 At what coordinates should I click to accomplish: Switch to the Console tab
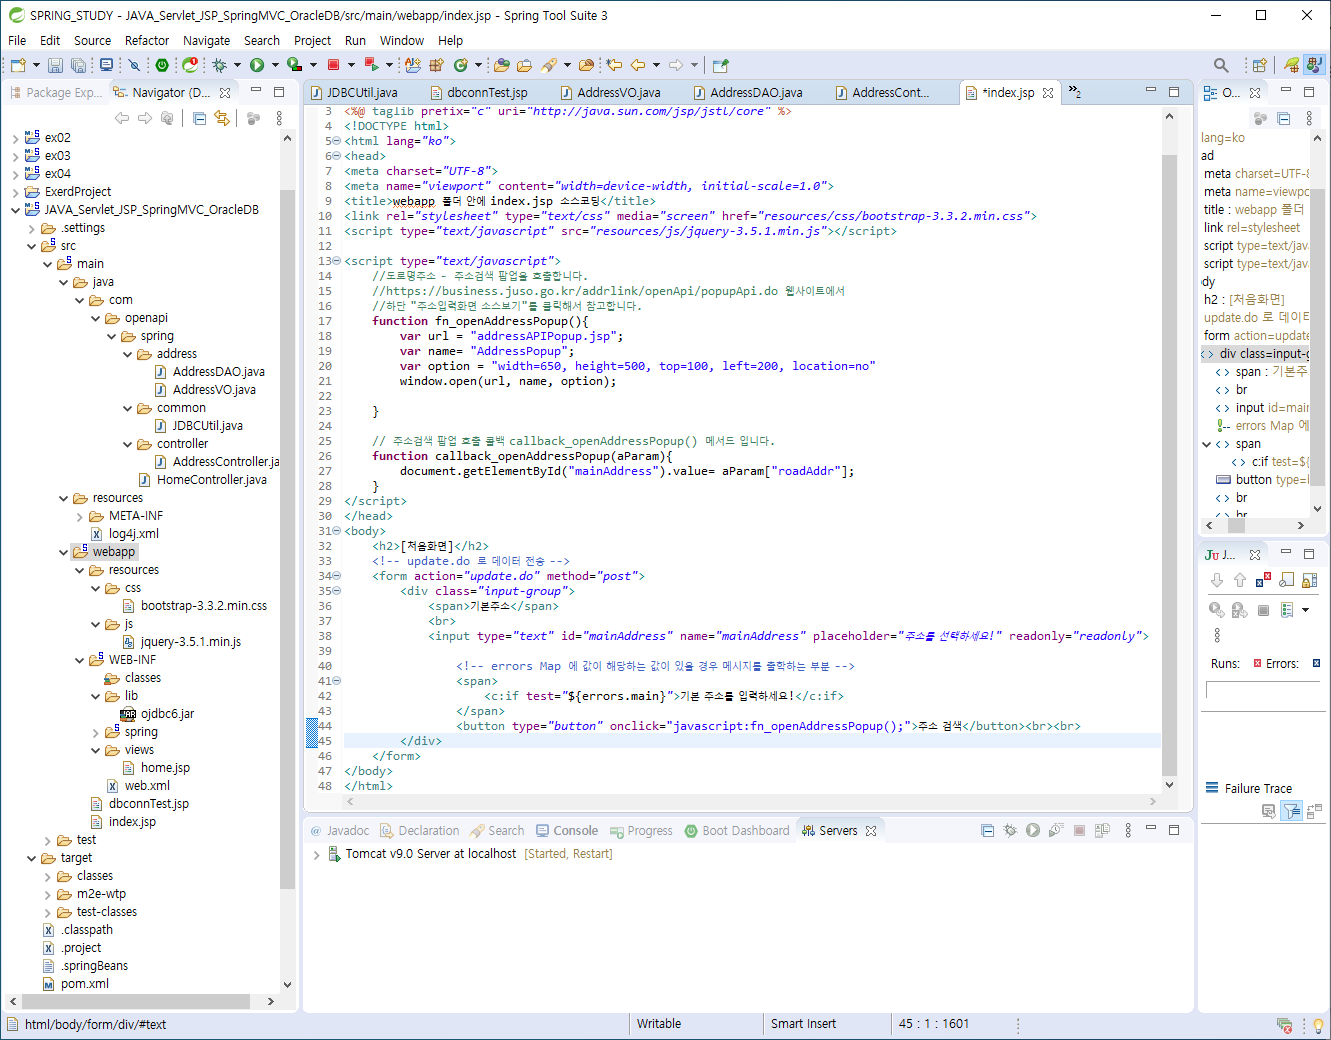click(567, 830)
